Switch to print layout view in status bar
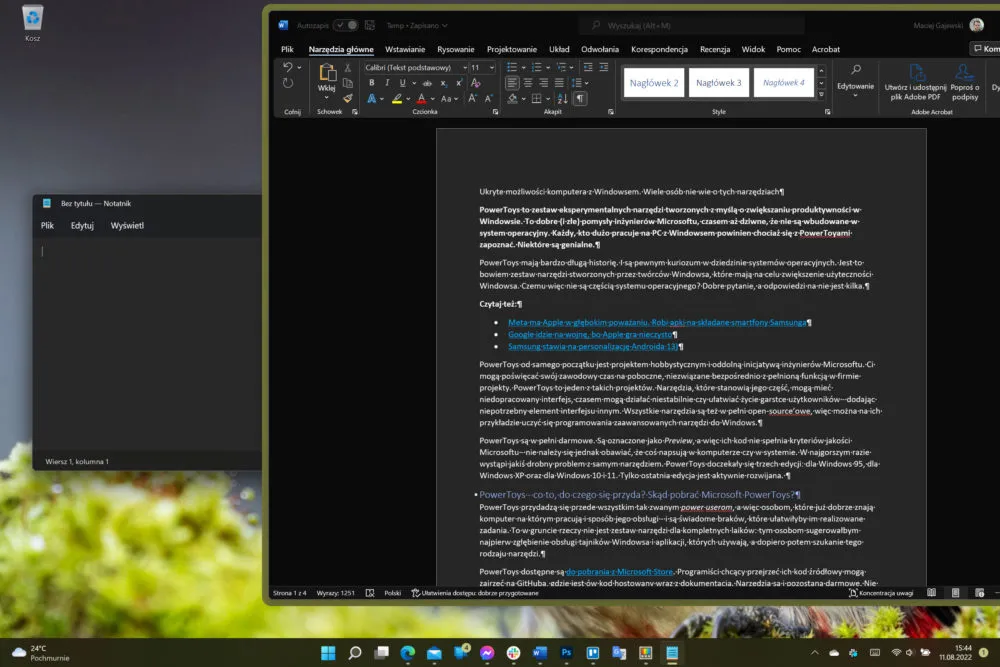The height and width of the screenshot is (667, 1000). tap(955, 593)
